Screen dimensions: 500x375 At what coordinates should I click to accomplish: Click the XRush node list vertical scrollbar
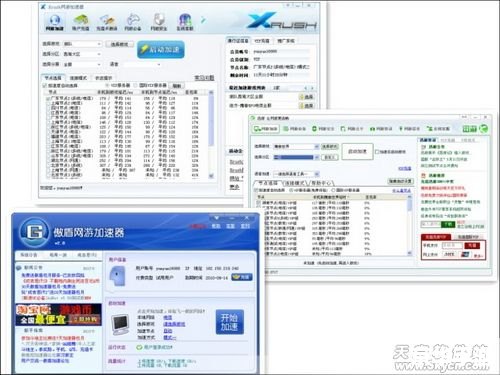211,134
